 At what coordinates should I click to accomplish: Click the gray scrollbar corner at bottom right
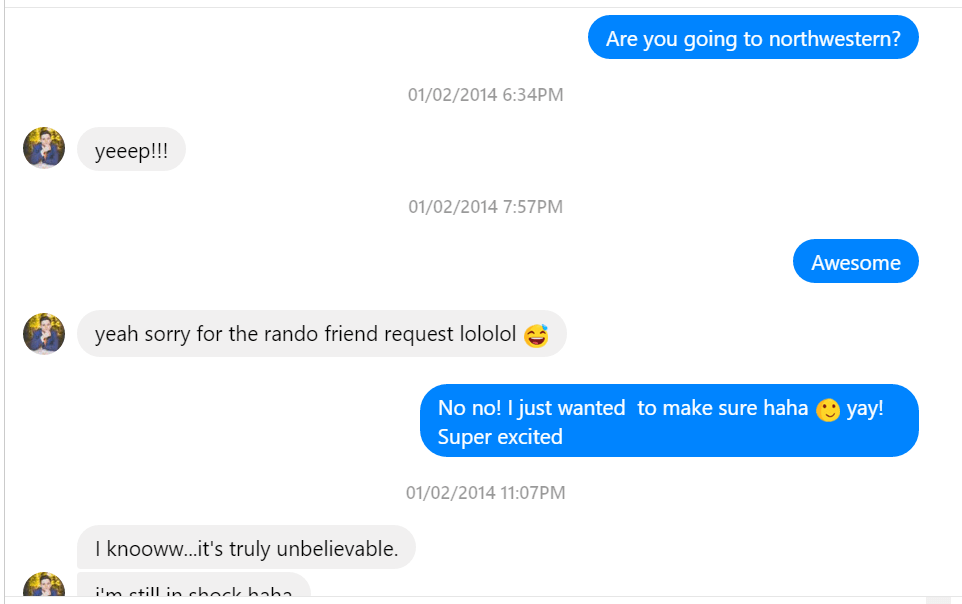tap(938, 599)
